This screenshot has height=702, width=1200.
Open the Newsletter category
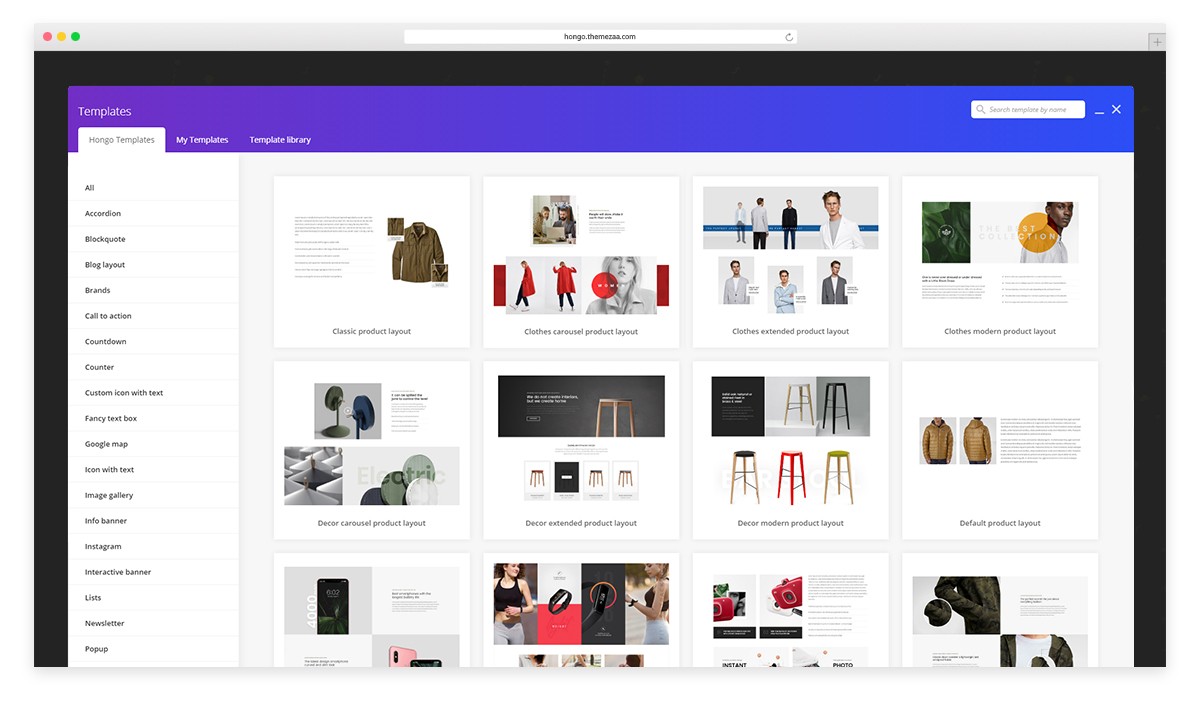[x=153, y=623]
